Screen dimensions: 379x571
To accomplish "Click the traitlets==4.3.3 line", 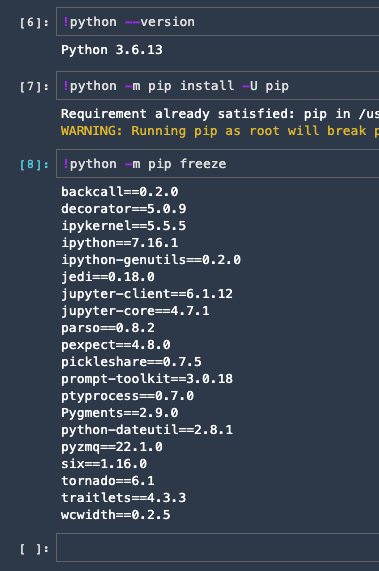I will pyautogui.click(x=123, y=497).
